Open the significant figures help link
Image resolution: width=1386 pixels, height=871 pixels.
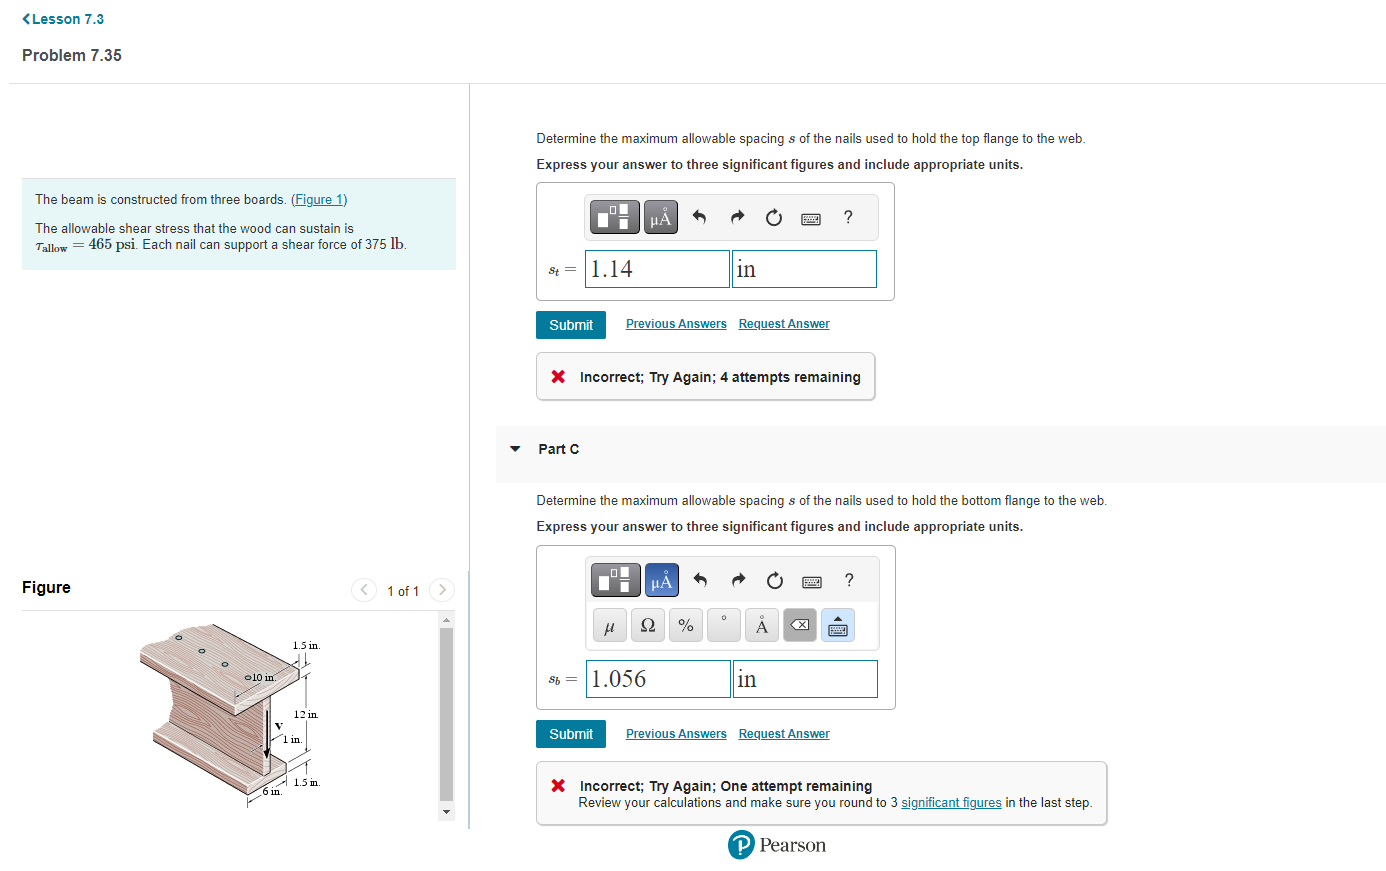click(x=951, y=803)
